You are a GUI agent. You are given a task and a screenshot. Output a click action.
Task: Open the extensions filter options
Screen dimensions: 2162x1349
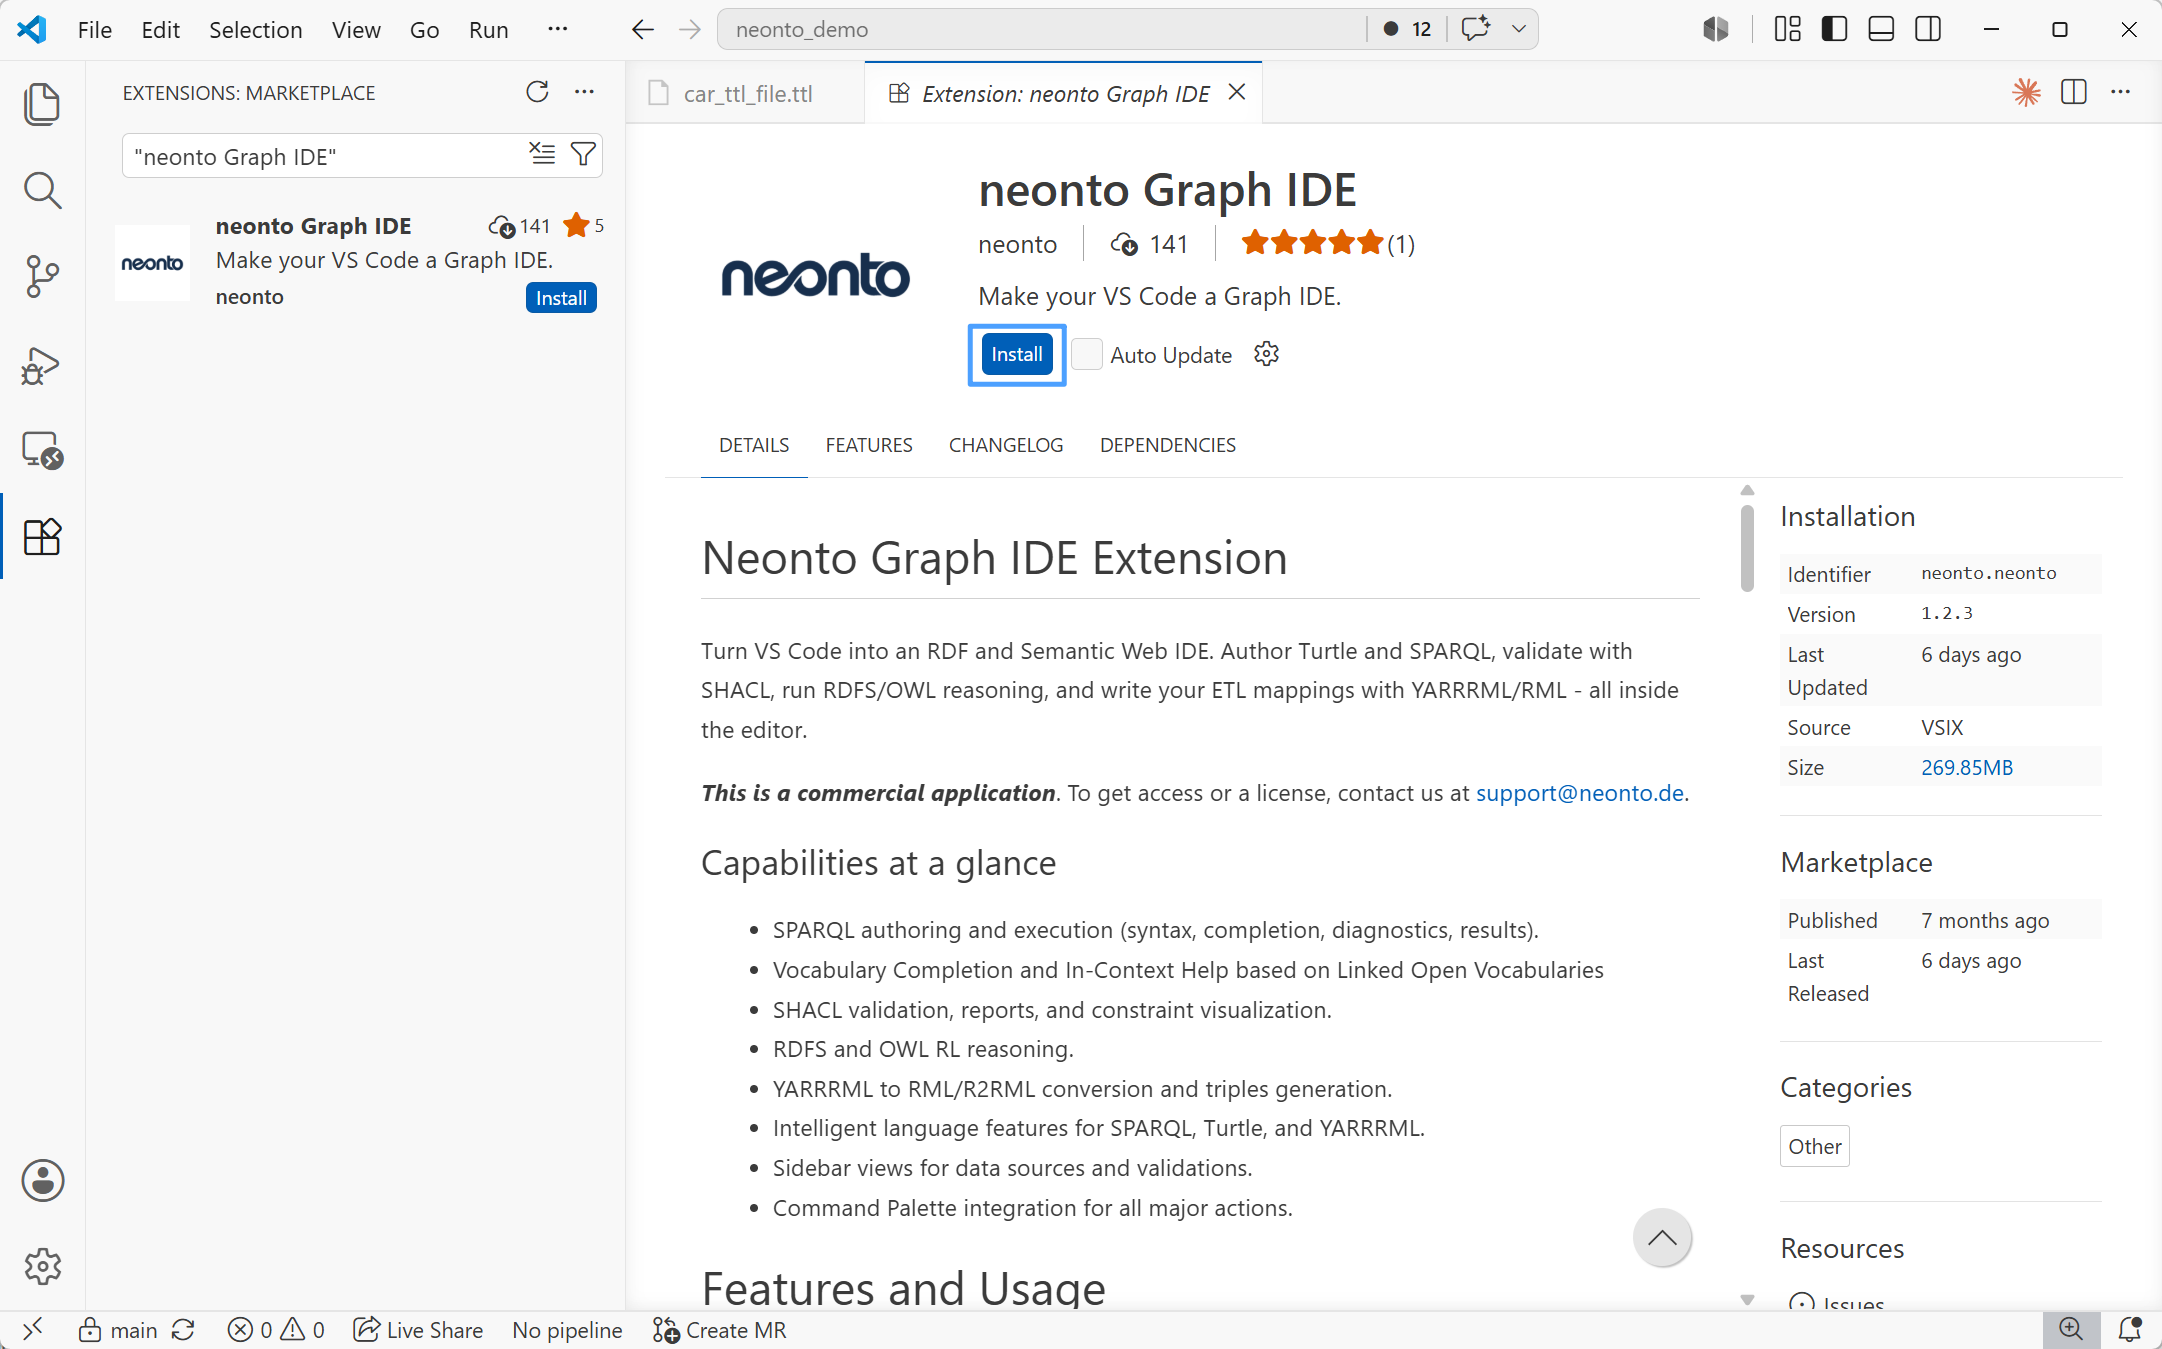point(583,153)
